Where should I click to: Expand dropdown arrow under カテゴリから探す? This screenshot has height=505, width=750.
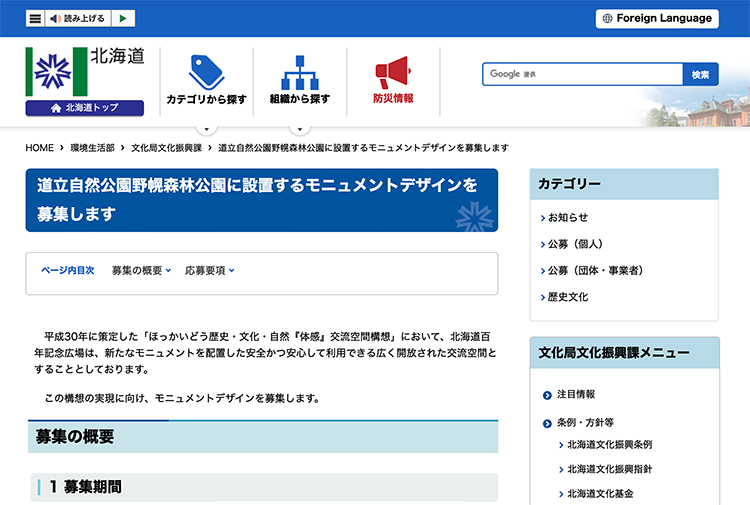point(207,129)
